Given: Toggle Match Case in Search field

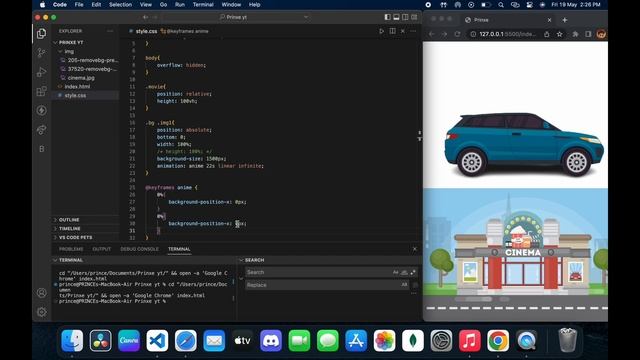Looking at the screenshot, I should (396, 272).
